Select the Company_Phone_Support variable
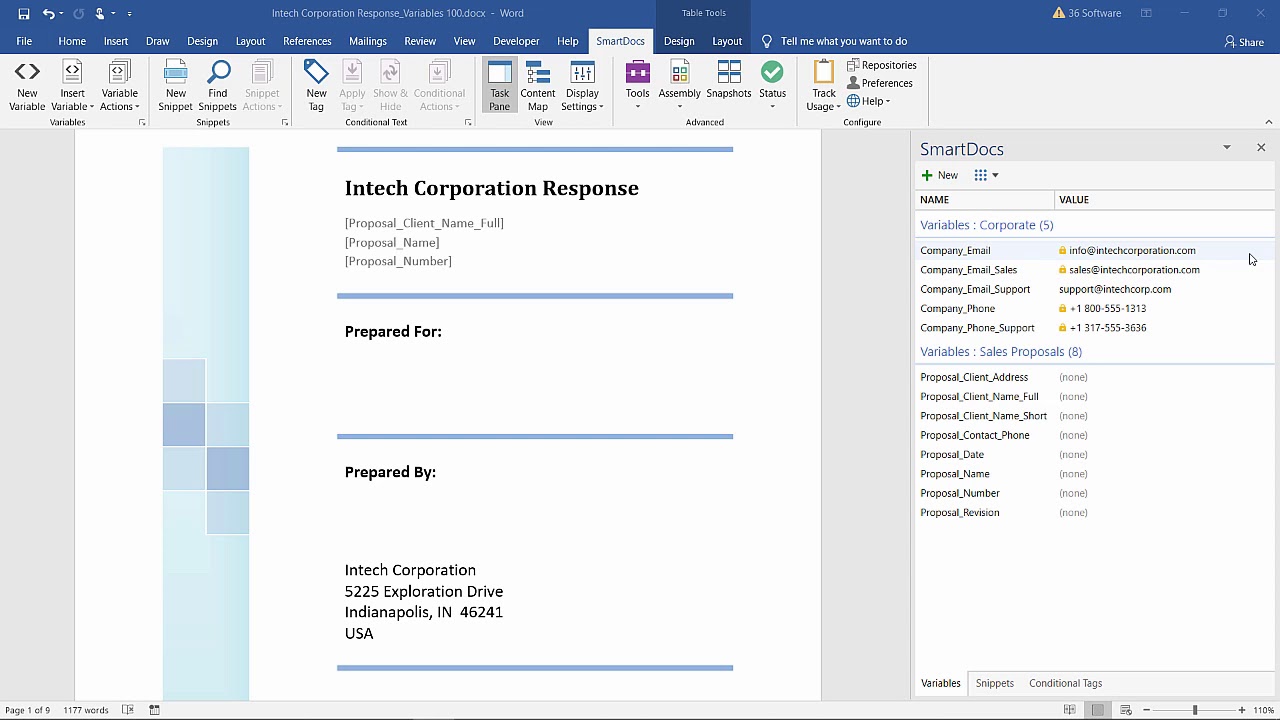 coord(1095,328)
